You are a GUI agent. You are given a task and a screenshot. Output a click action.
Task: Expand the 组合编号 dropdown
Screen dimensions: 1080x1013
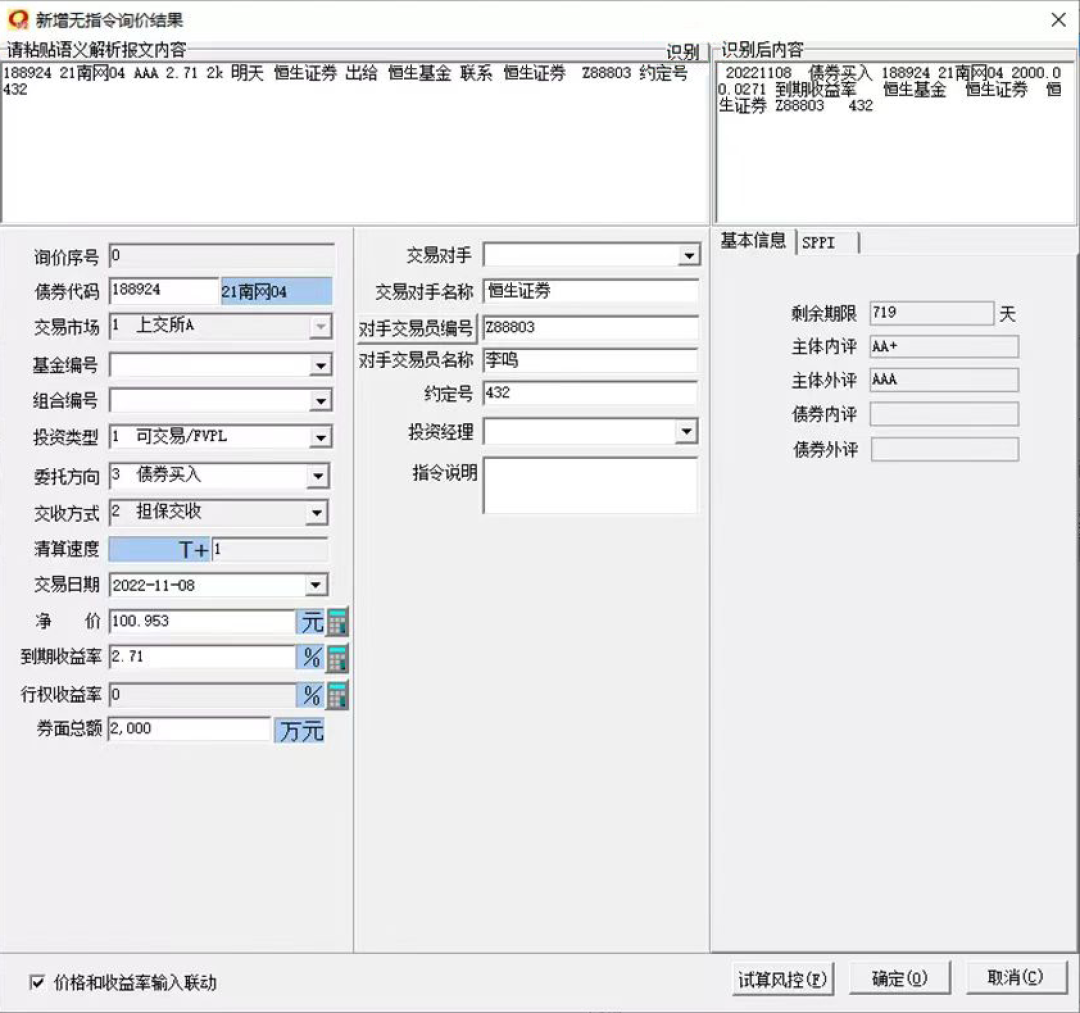323,401
